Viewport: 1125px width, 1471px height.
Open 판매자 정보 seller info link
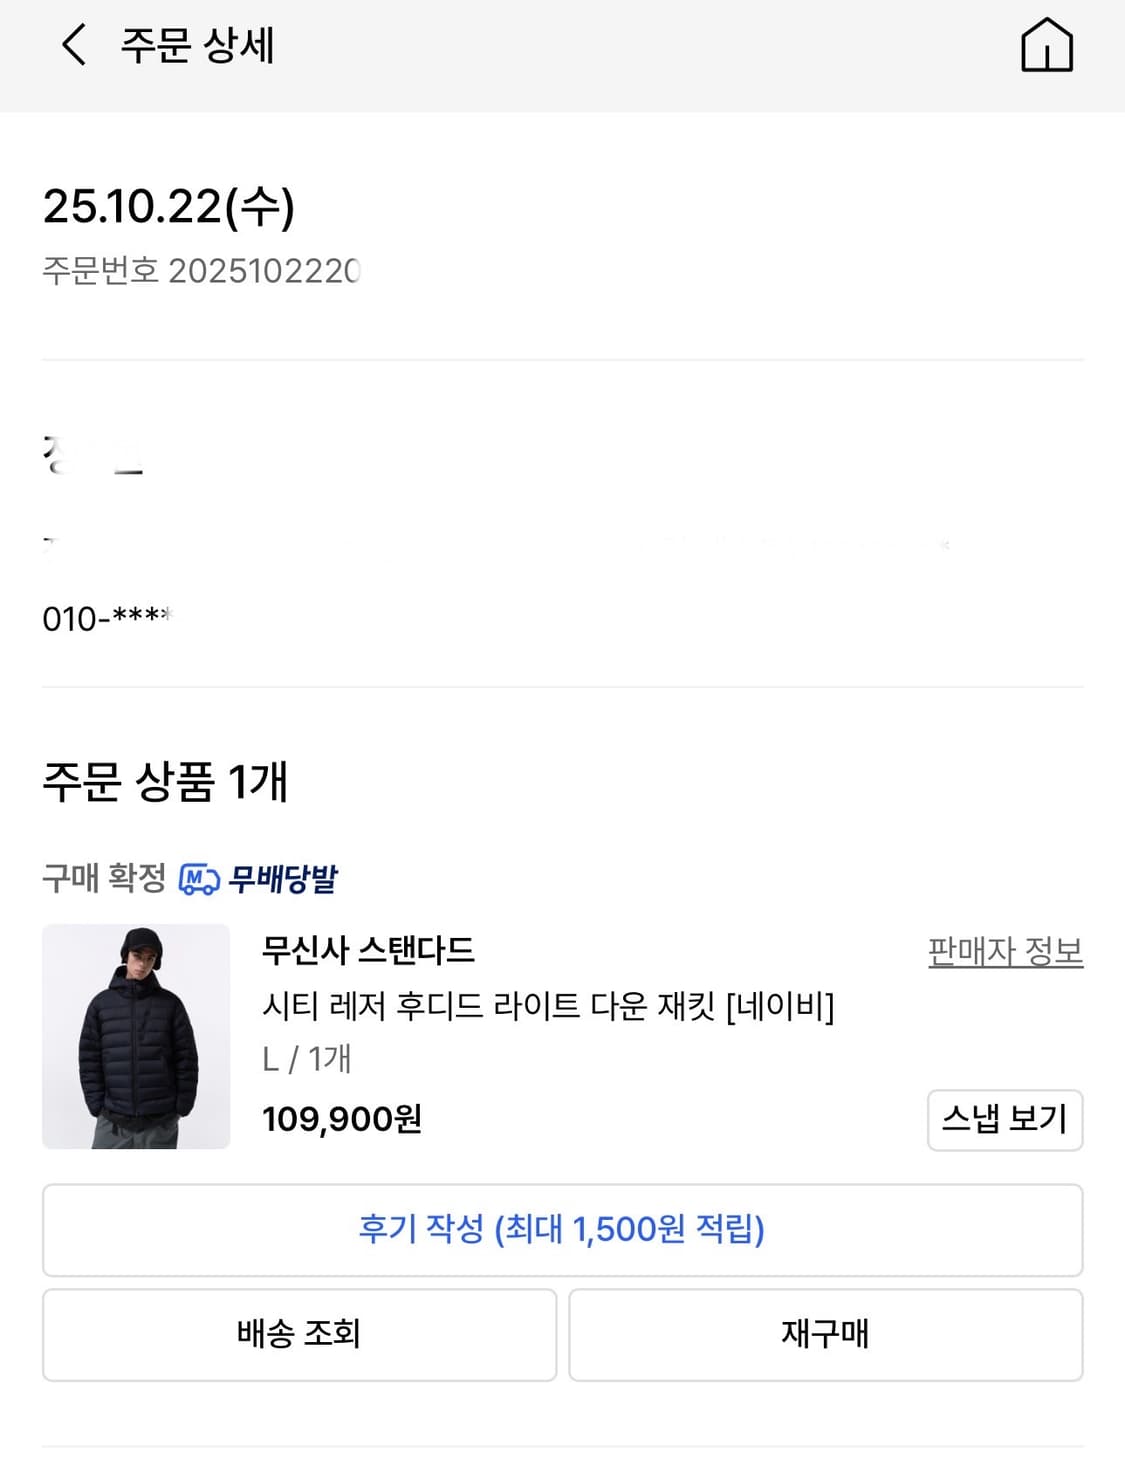[x=1005, y=951]
